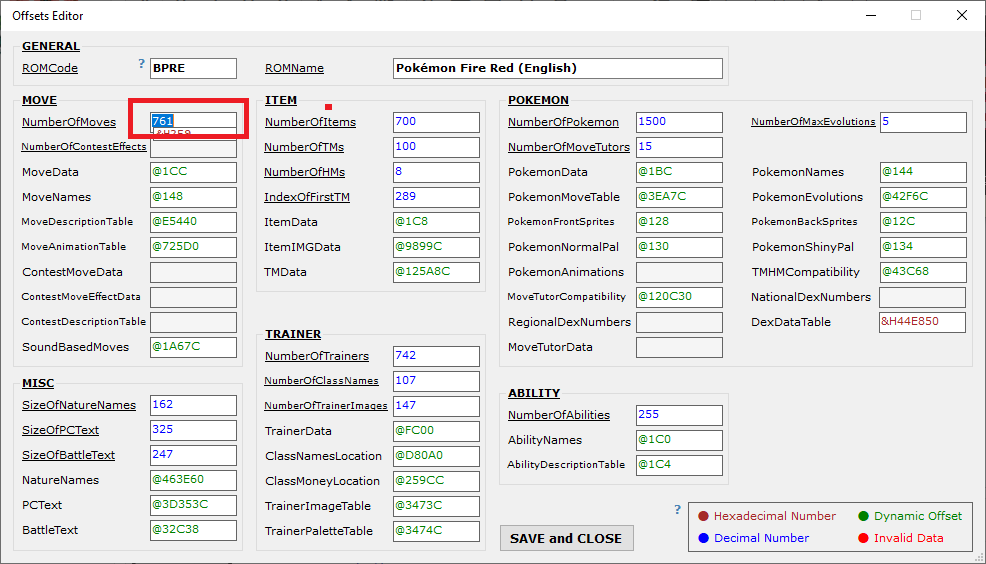Edit the NumberOfItems value field

tap(435, 122)
